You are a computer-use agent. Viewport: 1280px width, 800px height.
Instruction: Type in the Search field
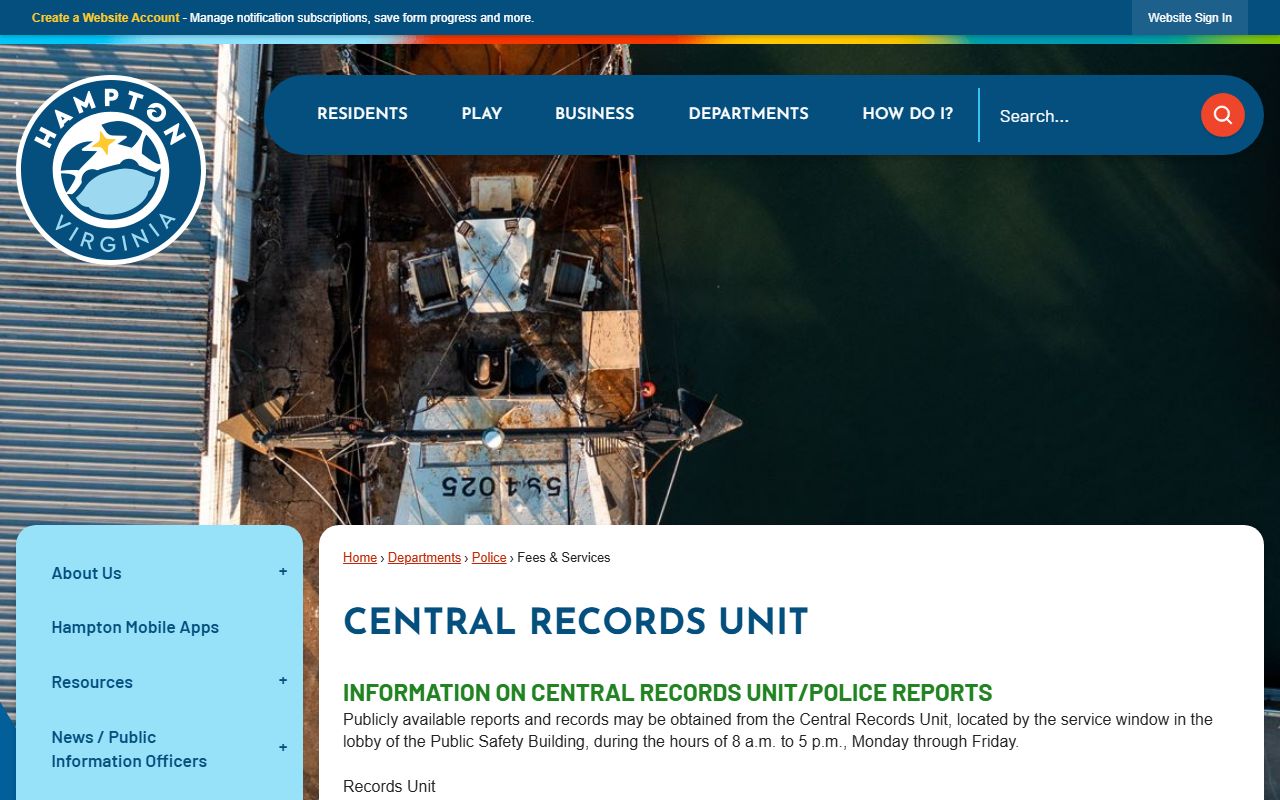pyautogui.click(x=1088, y=116)
